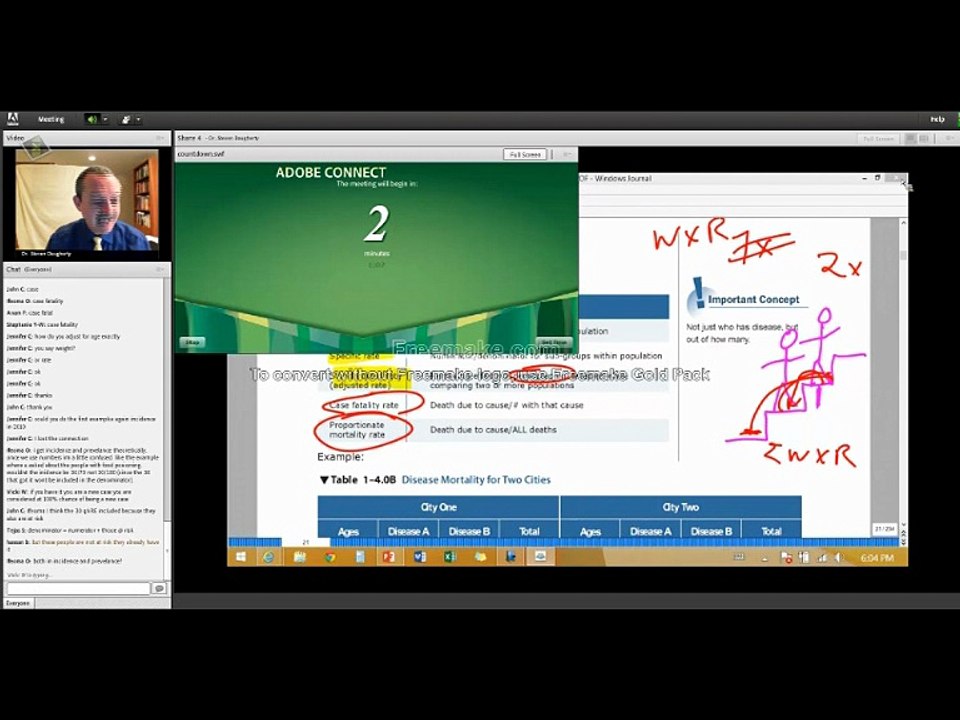This screenshot has height=720, width=960.
Task: Open Sticky Notes icon in shared taskbar
Action: [x=480, y=557]
